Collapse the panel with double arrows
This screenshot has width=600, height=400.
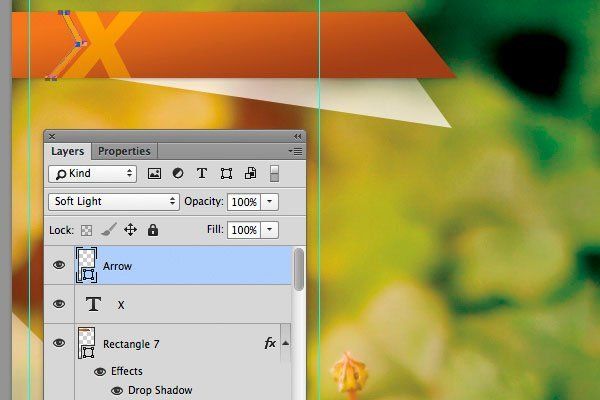pyautogui.click(x=297, y=137)
